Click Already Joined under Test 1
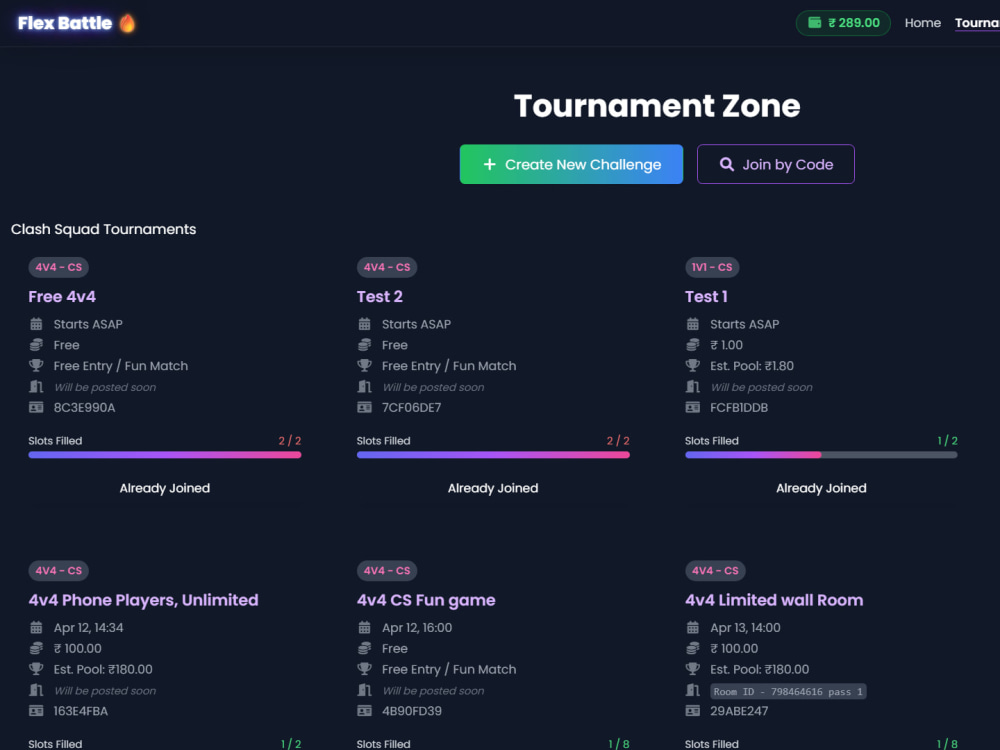Image resolution: width=1000 pixels, height=750 pixels. click(821, 488)
